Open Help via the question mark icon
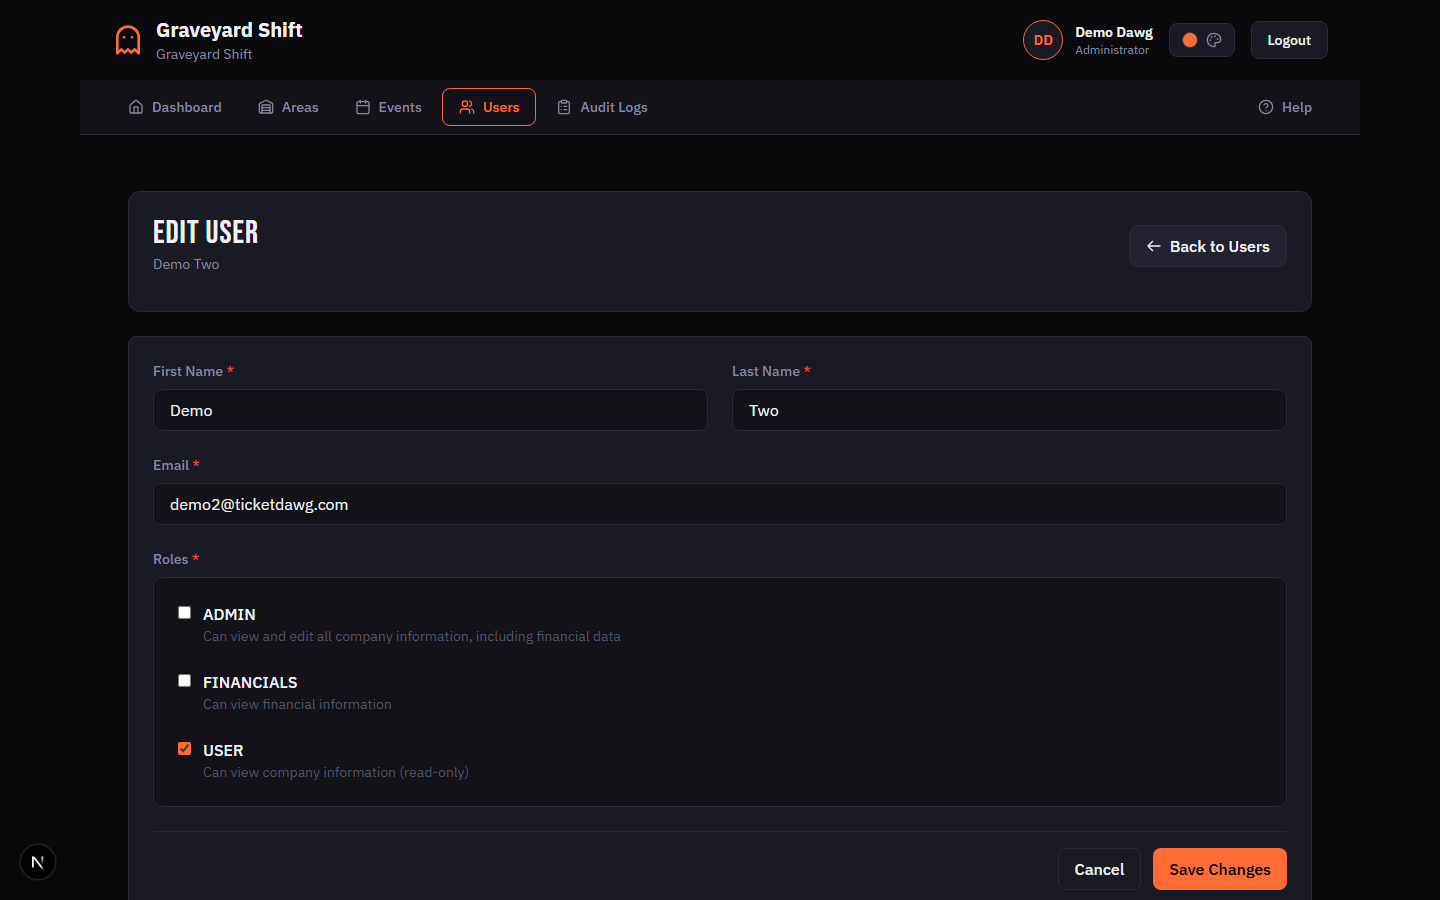1440x900 pixels. [1266, 106]
